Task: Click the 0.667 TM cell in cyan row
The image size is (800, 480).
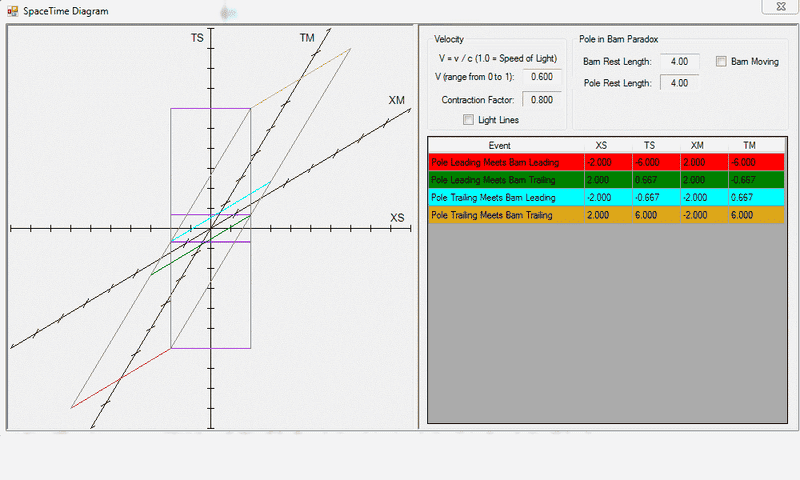Action: 756,197
